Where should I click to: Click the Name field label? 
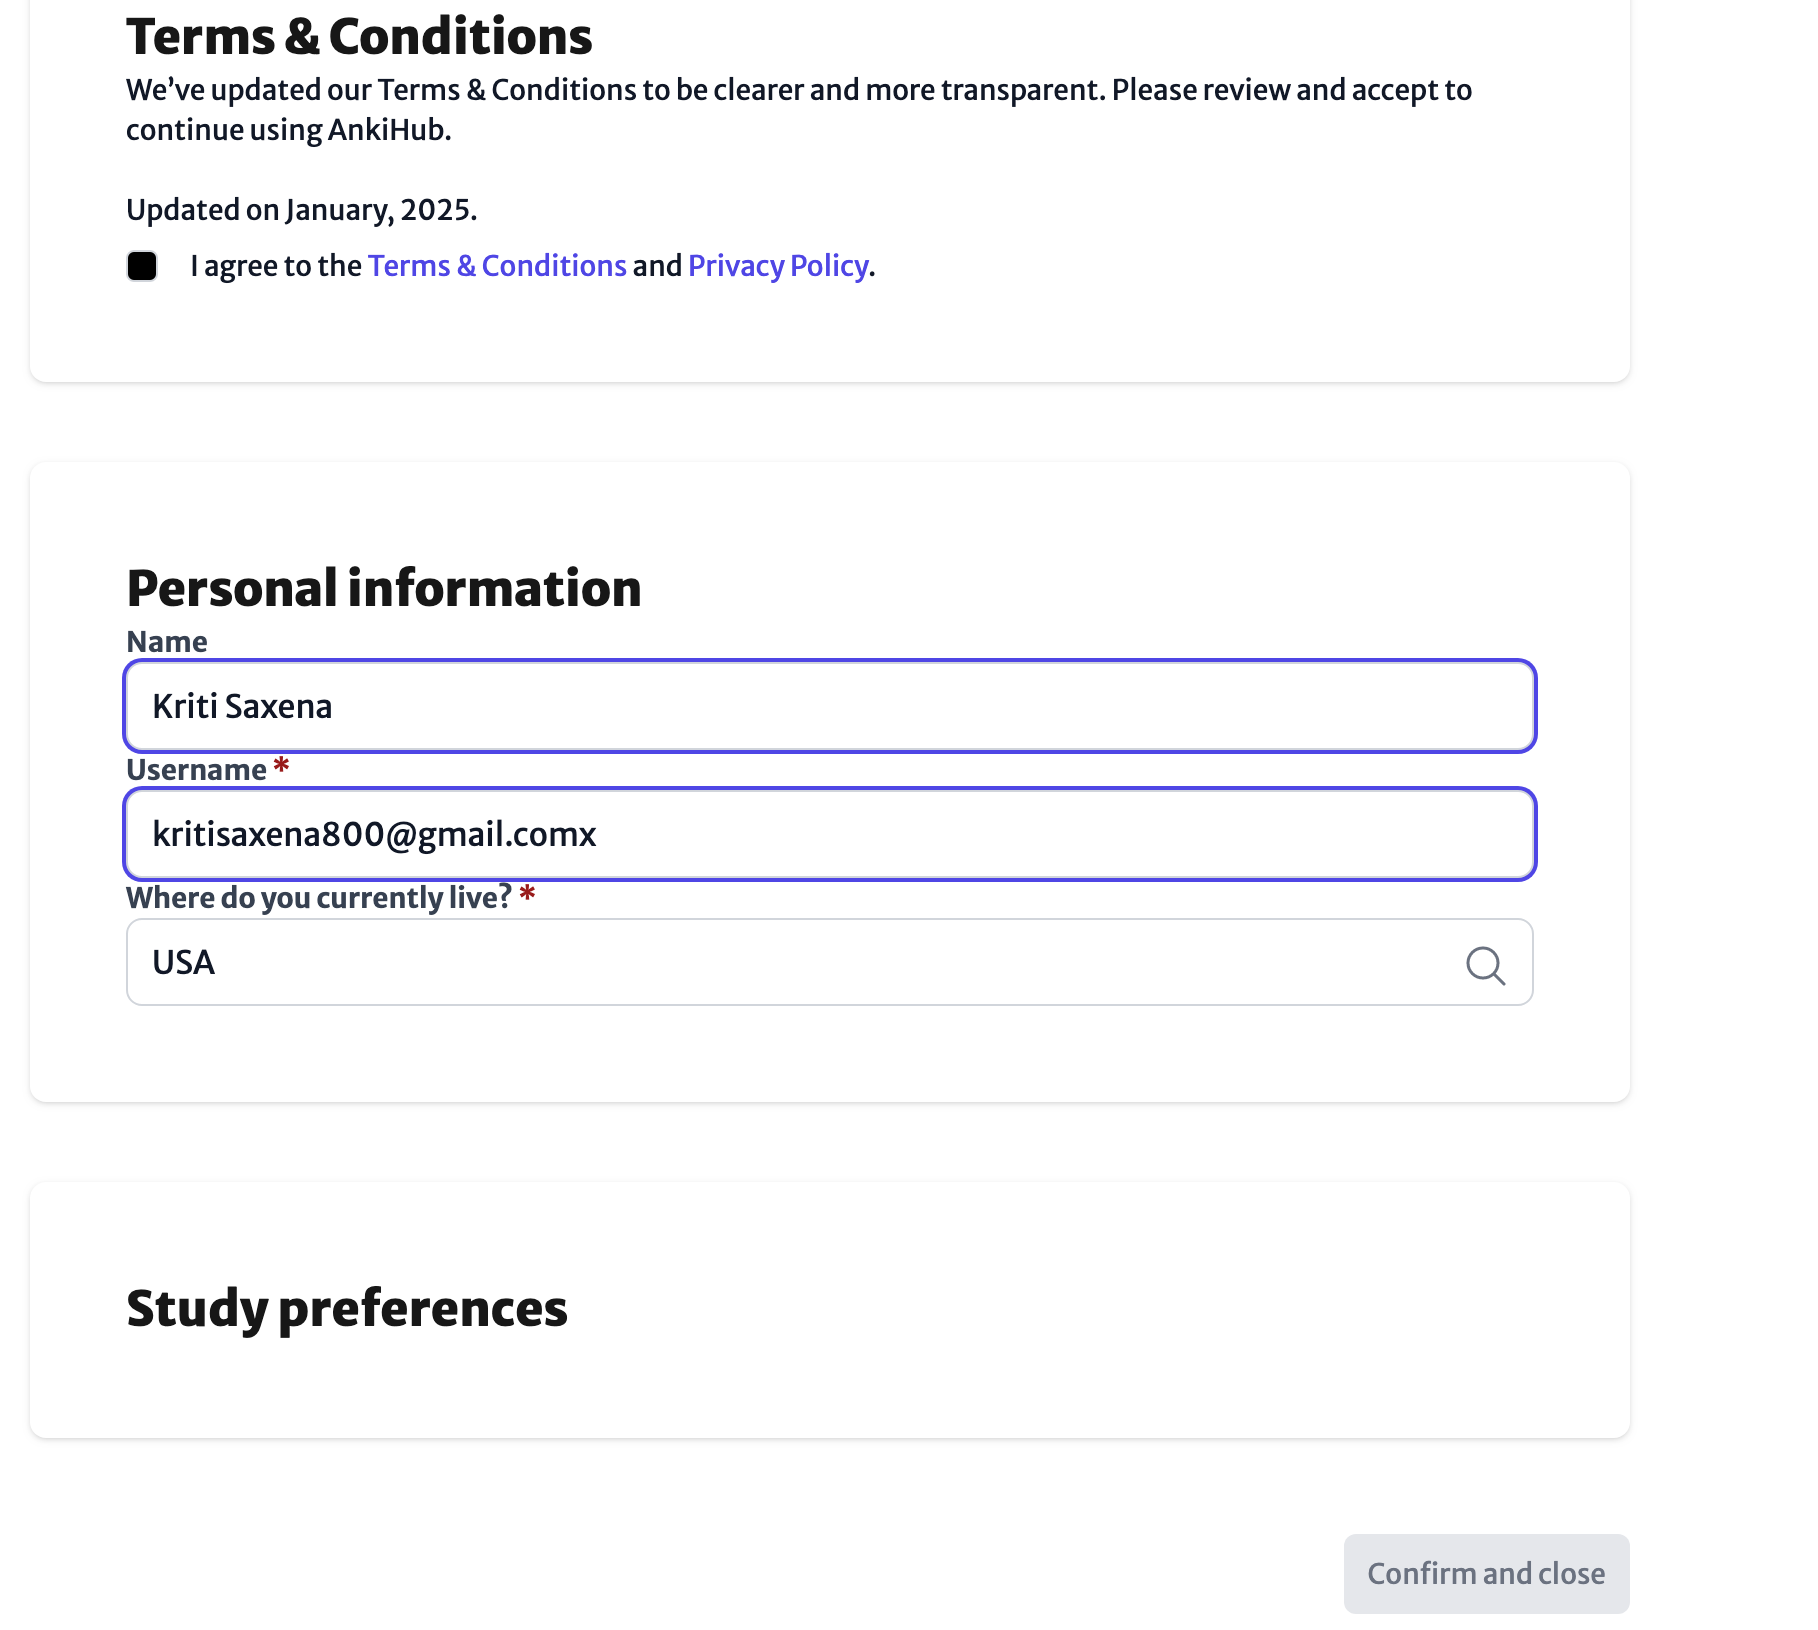pyautogui.click(x=167, y=642)
